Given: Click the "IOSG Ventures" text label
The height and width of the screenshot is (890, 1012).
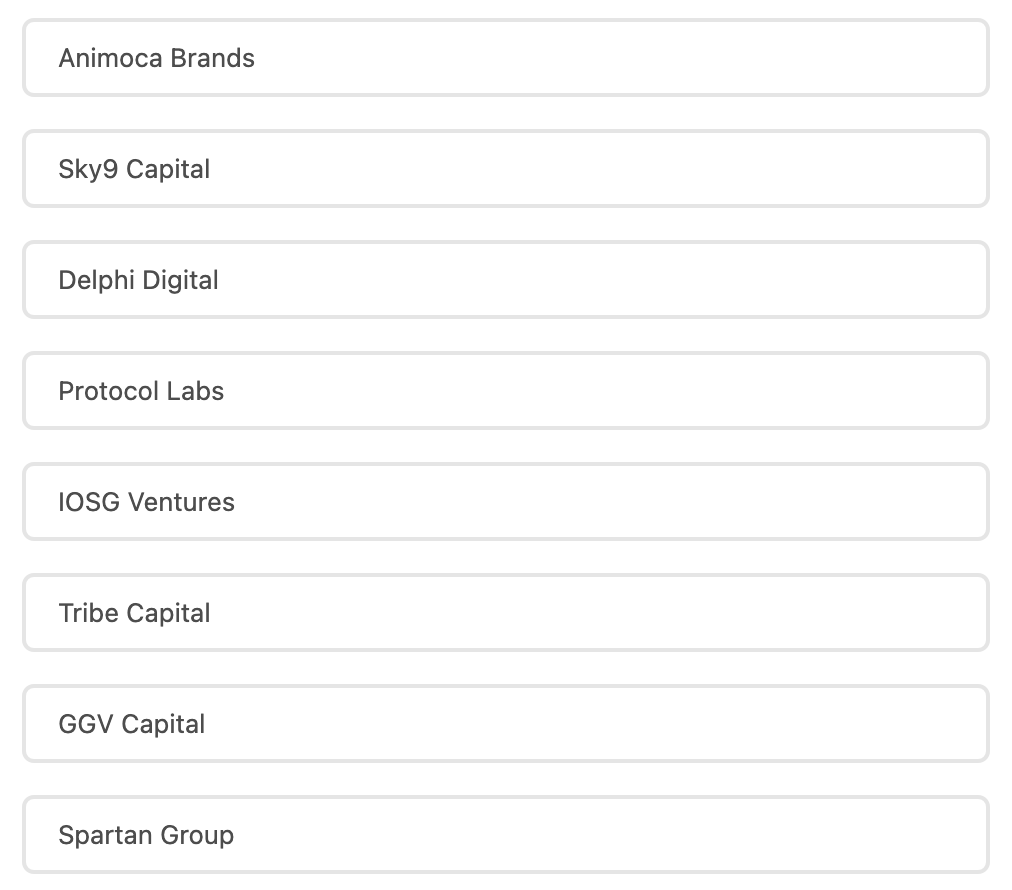Looking at the screenshot, I should tap(146, 502).
